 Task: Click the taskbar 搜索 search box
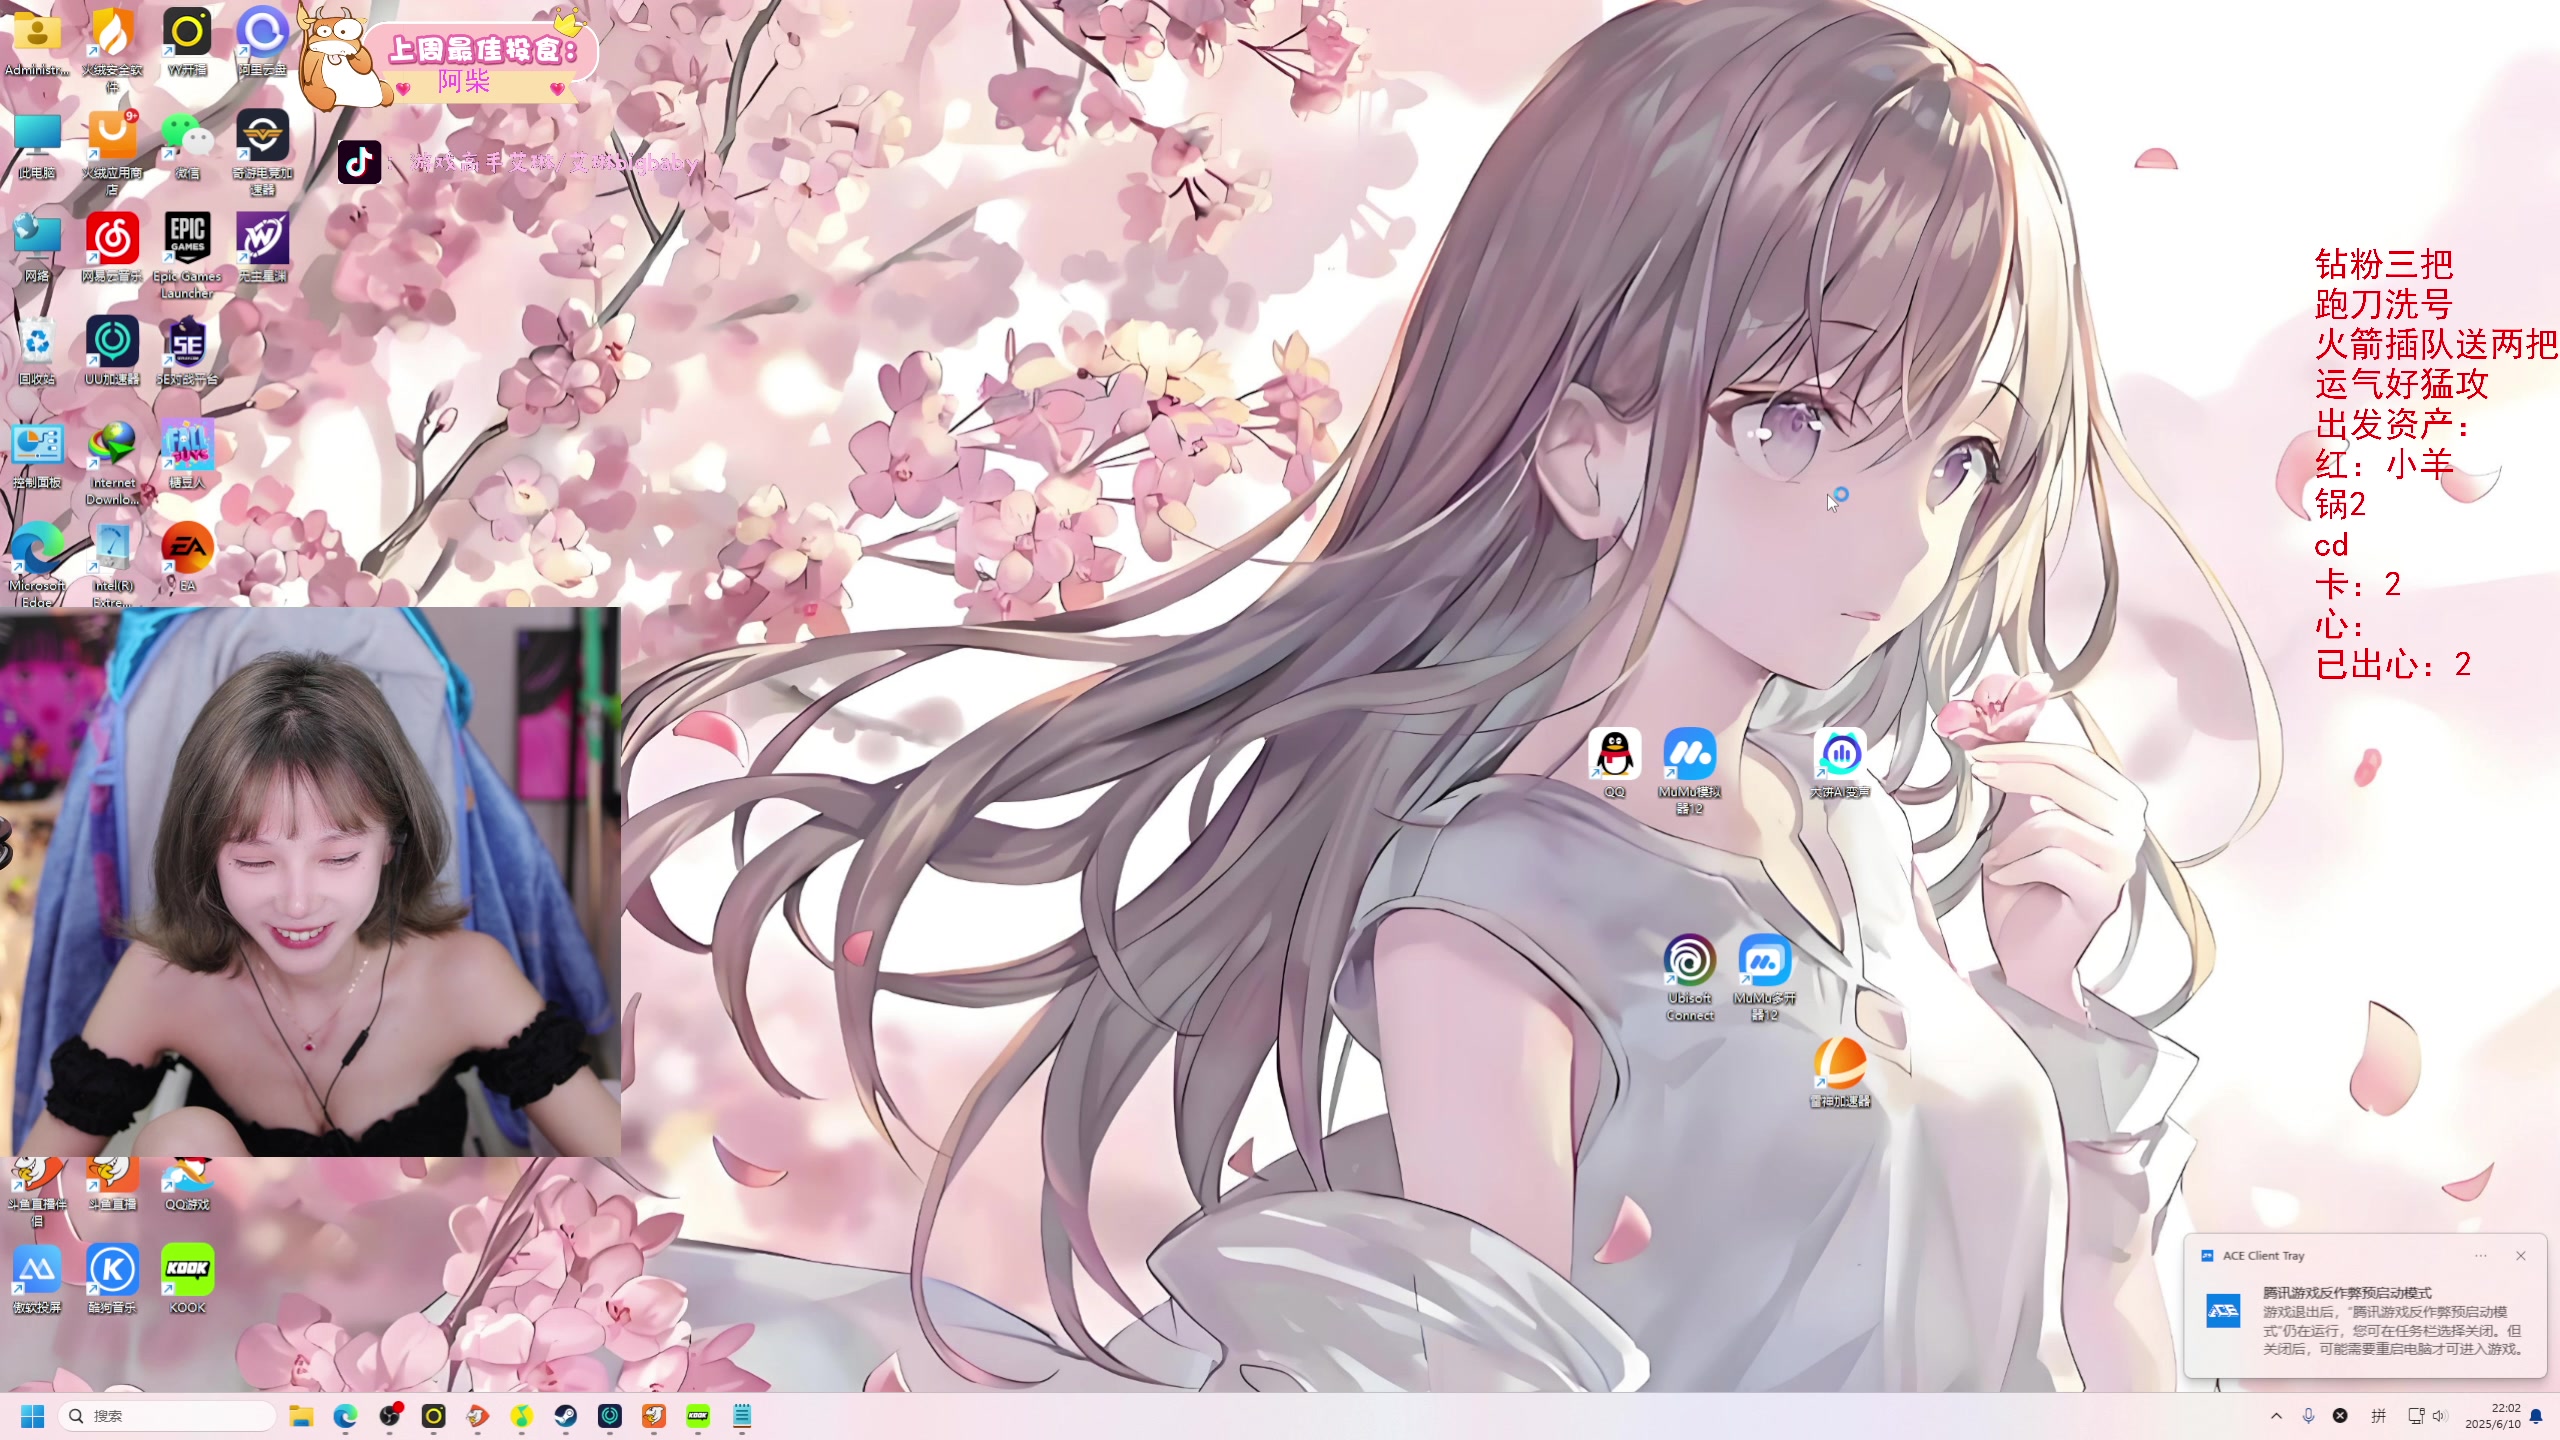pos(167,1416)
